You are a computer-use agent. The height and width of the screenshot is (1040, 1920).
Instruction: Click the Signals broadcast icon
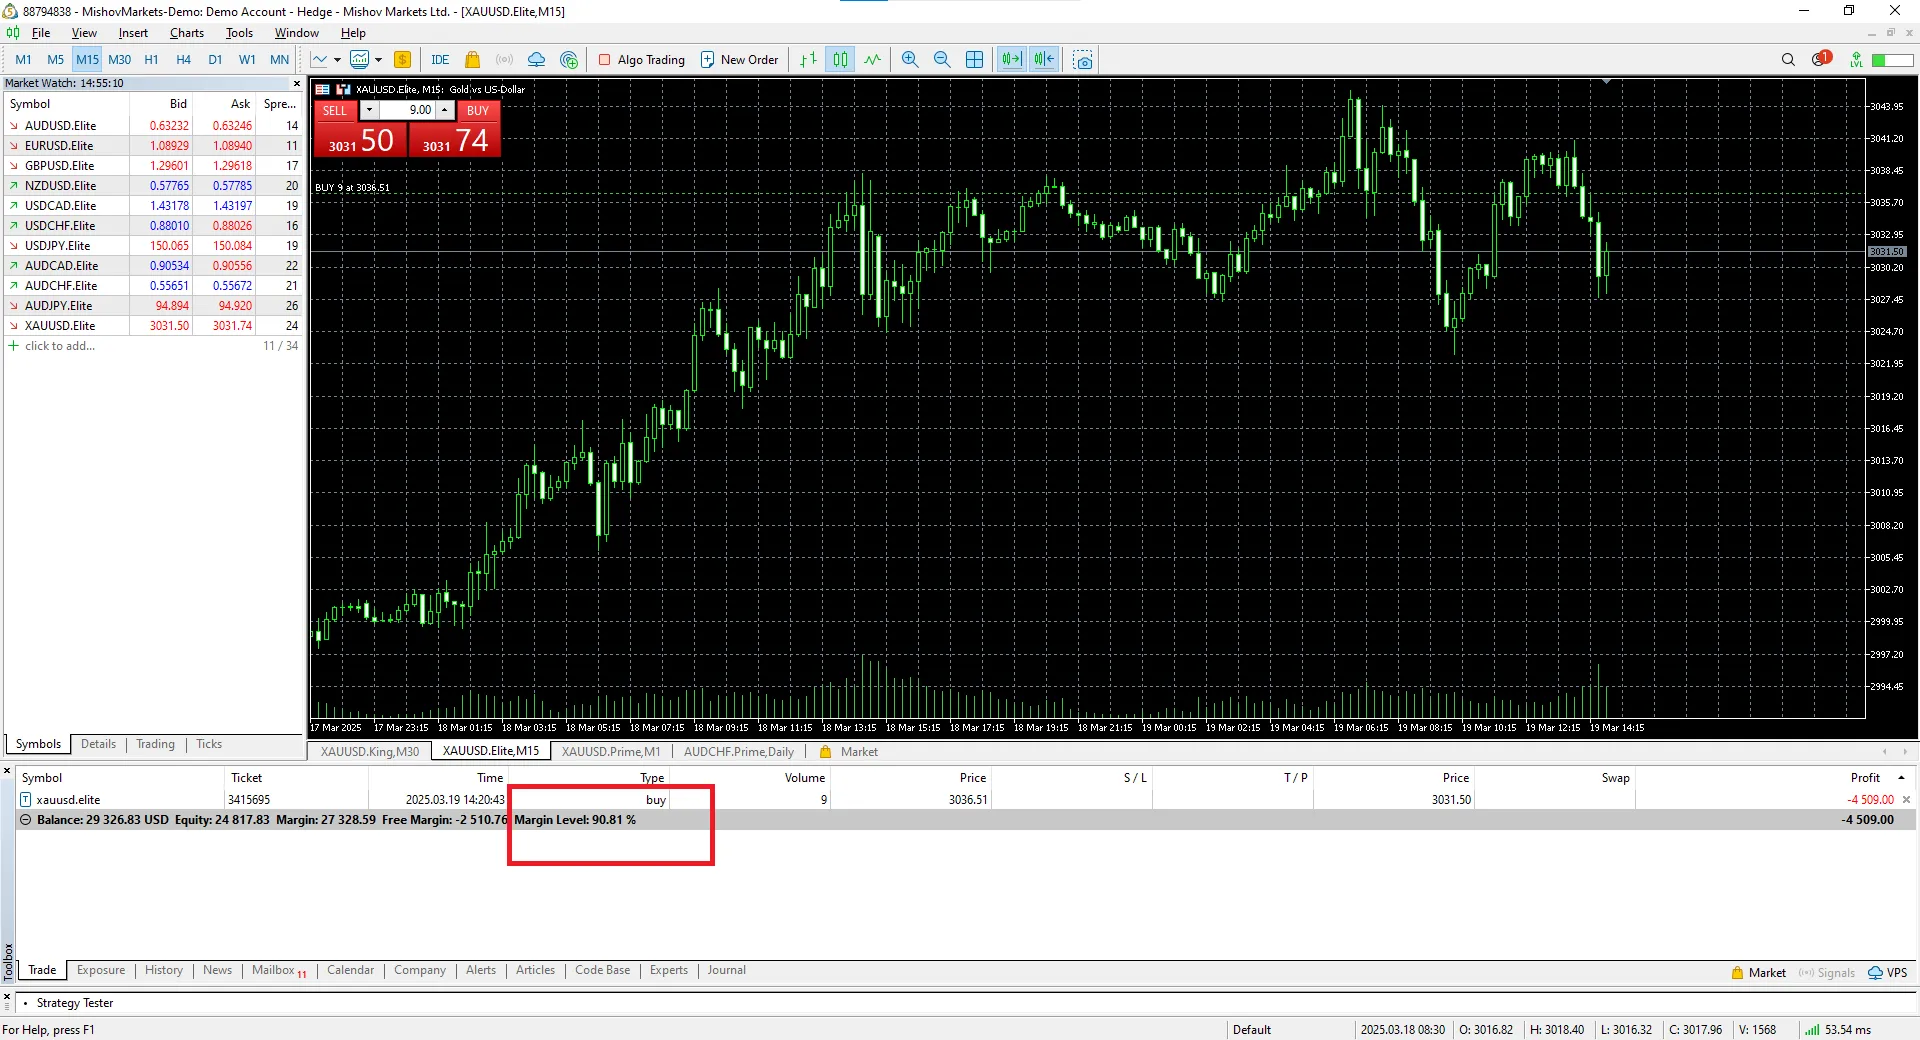point(504,60)
